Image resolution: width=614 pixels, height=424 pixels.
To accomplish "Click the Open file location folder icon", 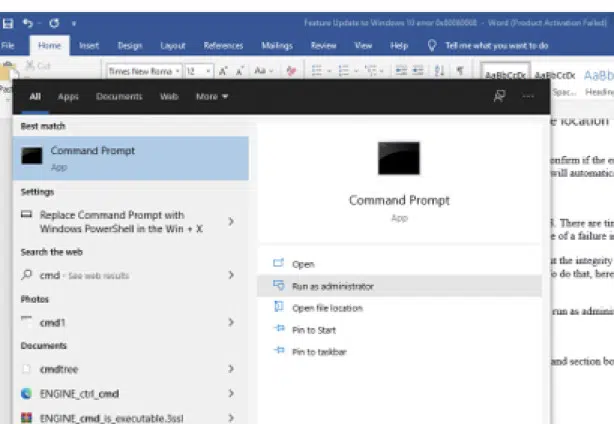I will tap(279, 307).
